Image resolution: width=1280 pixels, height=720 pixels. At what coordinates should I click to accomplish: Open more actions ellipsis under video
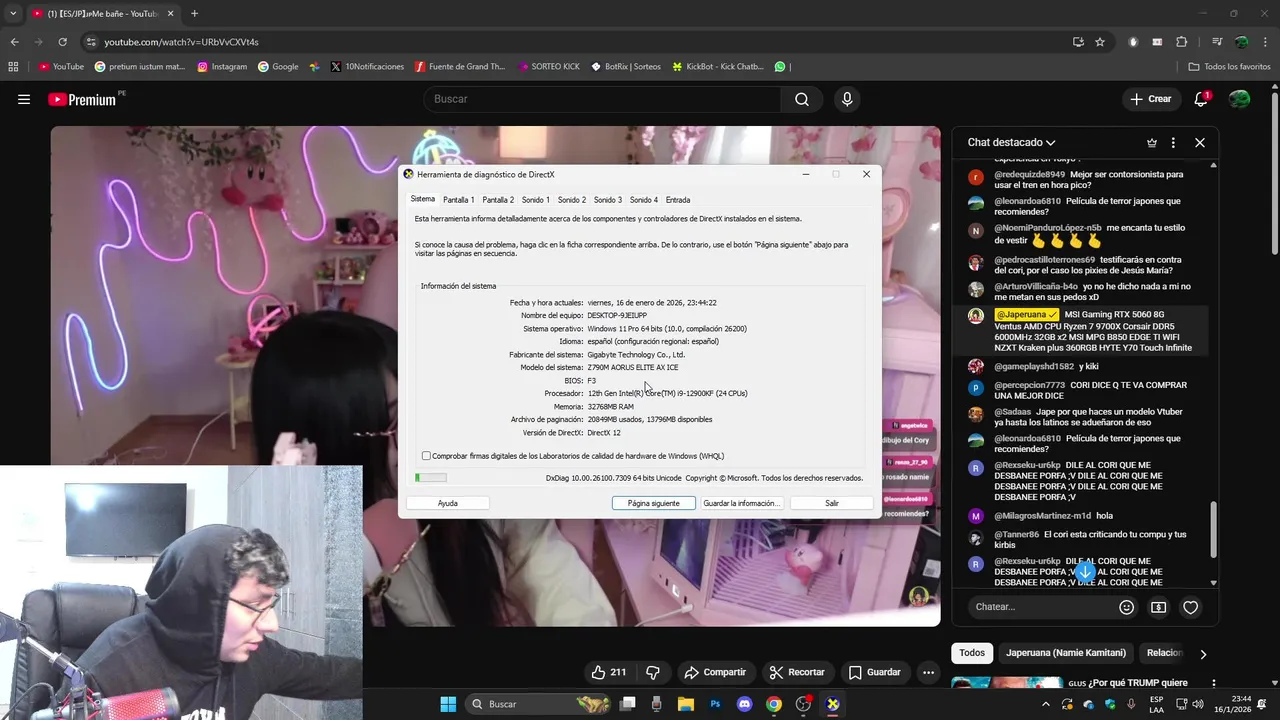929,672
